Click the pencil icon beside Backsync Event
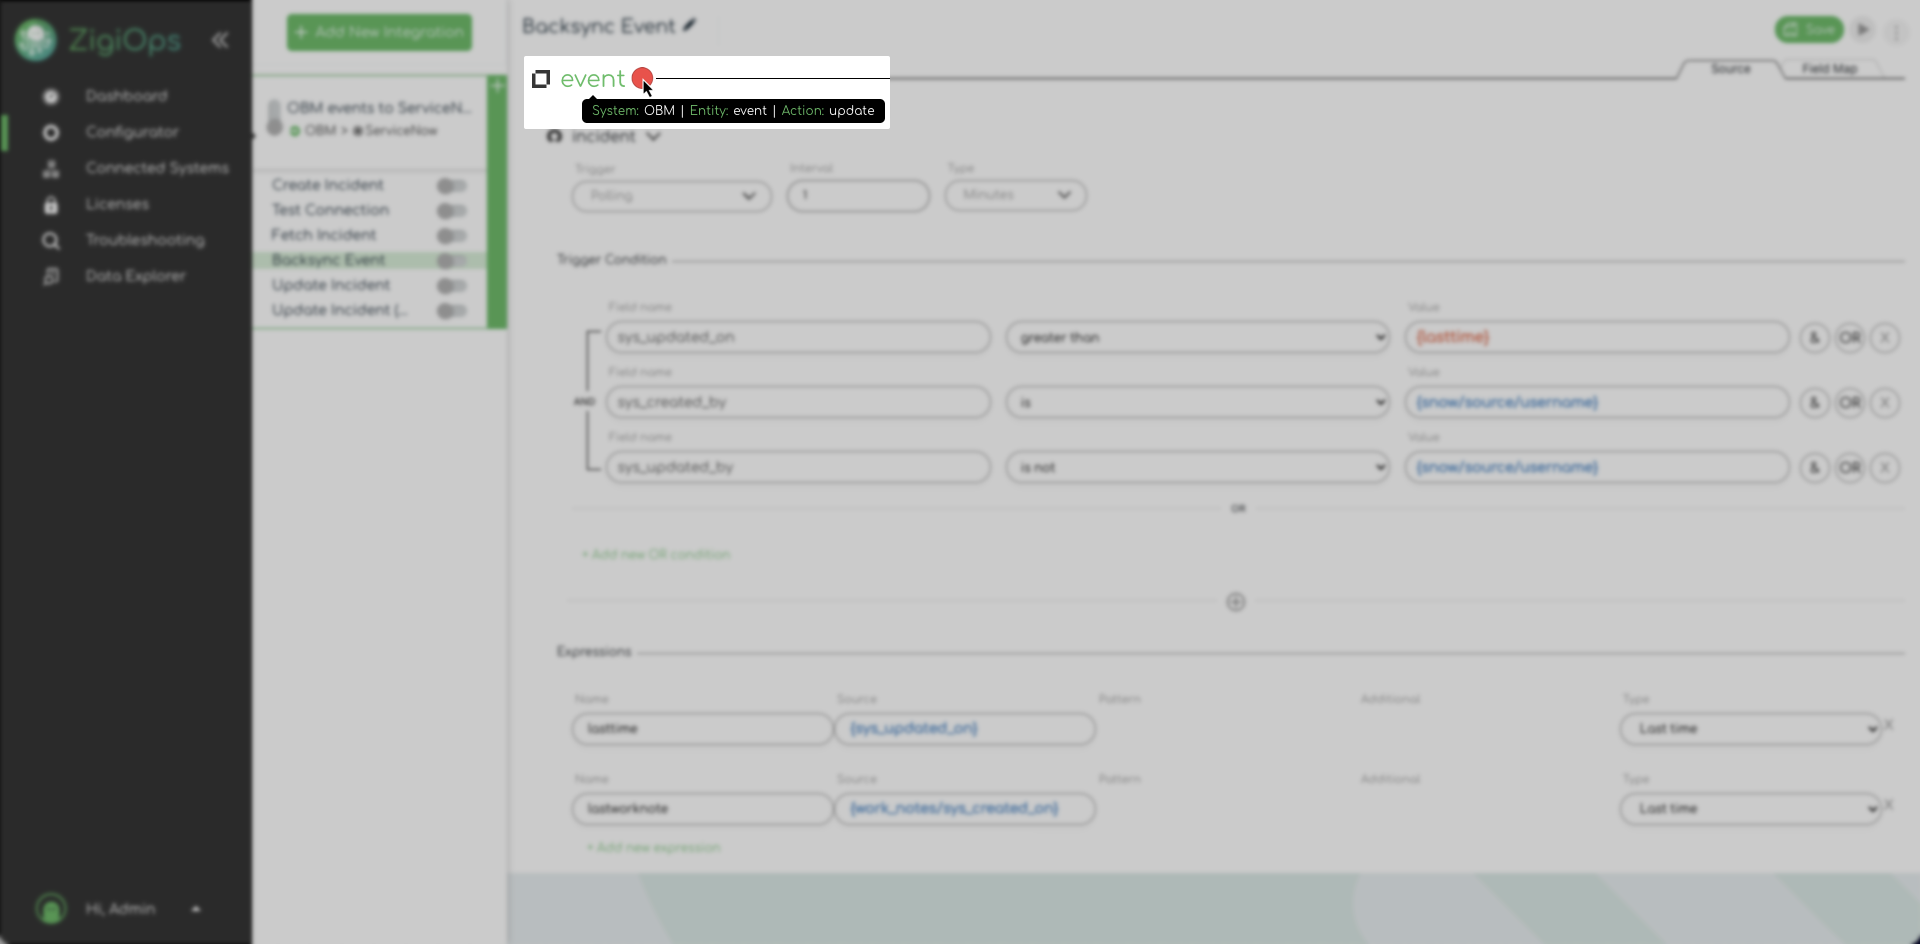 coord(690,26)
